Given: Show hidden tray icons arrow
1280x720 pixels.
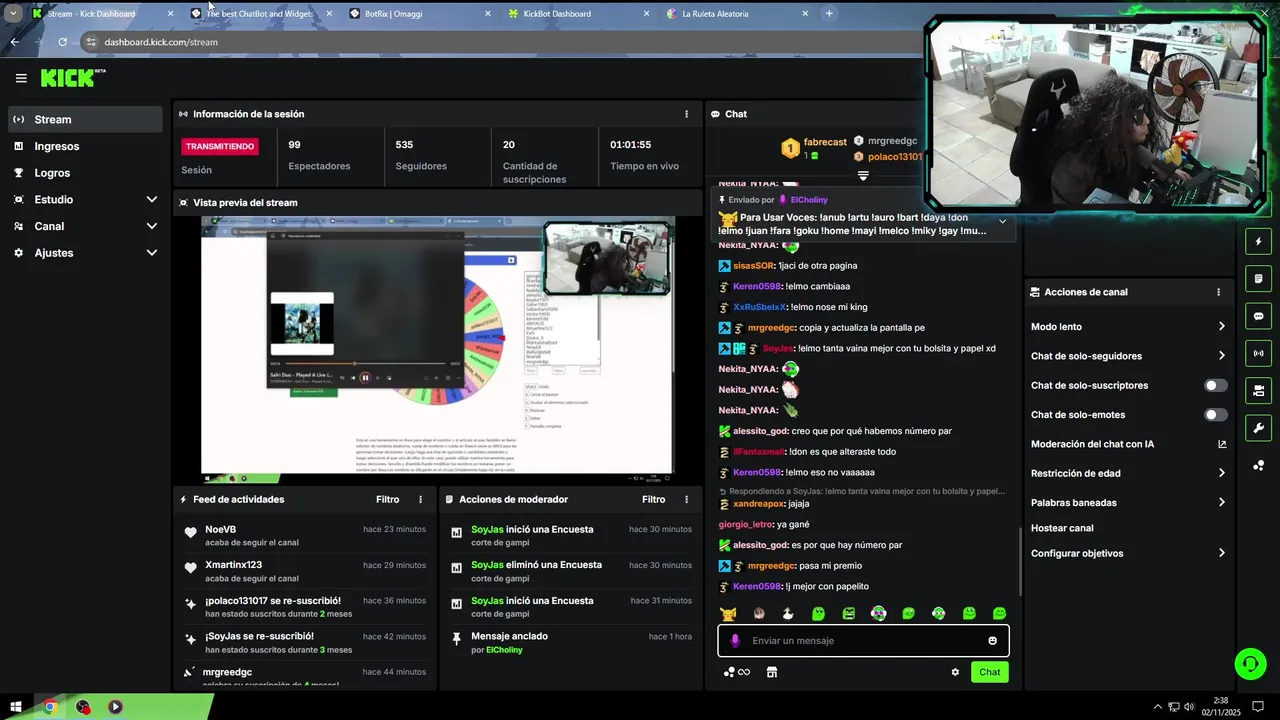Looking at the screenshot, I should pos(1158,707).
